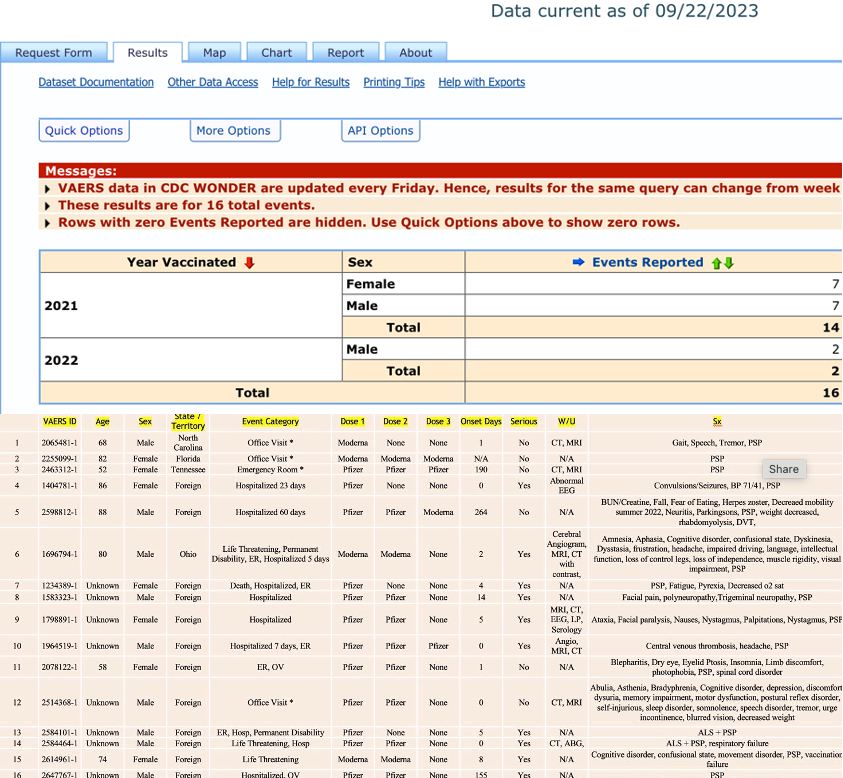Sort Events Reported descending with green down arrow
The width and height of the screenshot is (843, 778).
pos(729,263)
